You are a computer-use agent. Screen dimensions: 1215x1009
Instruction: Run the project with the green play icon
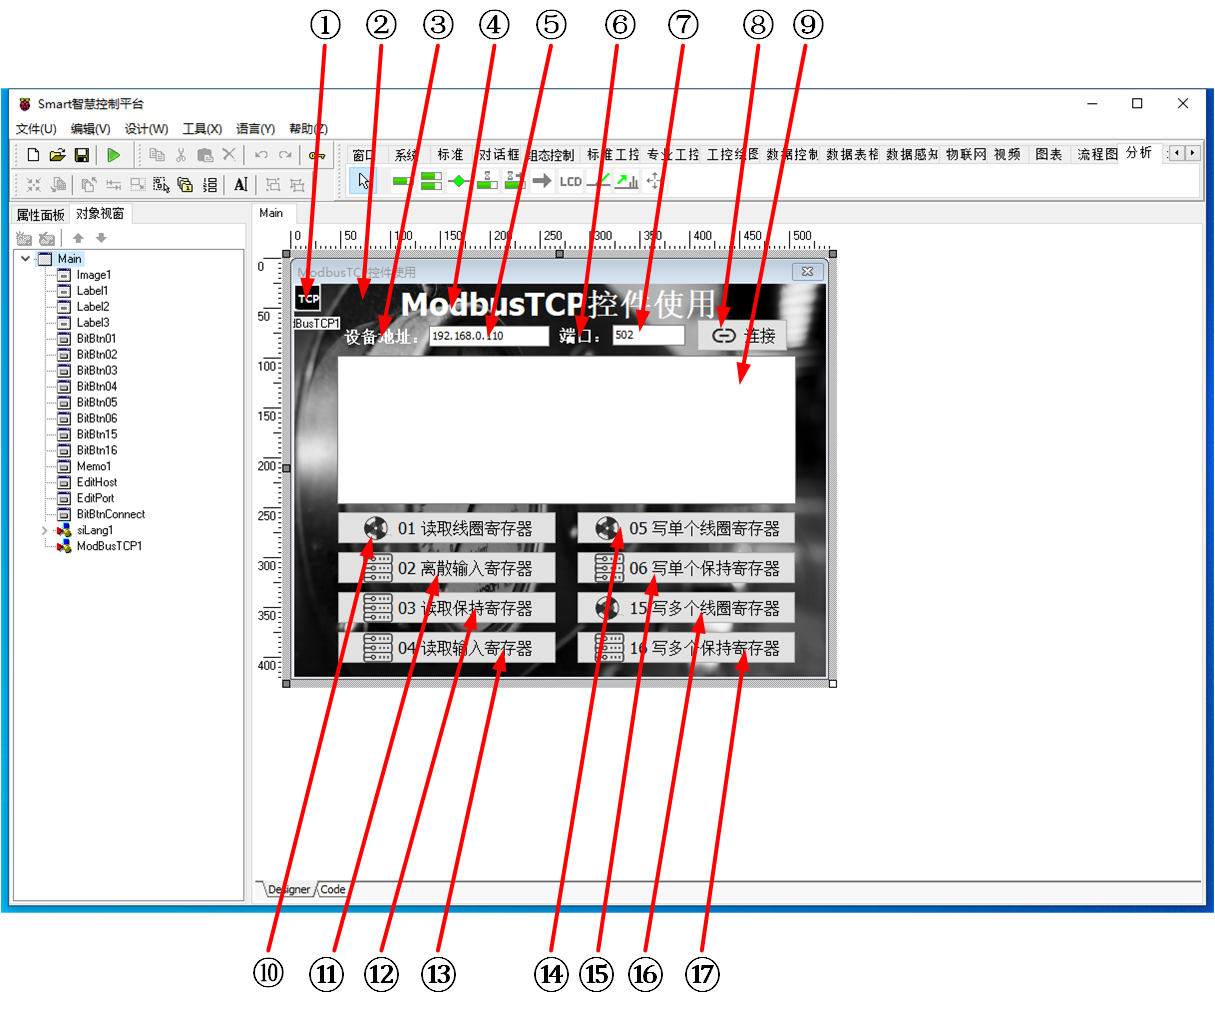coord(114,155)
